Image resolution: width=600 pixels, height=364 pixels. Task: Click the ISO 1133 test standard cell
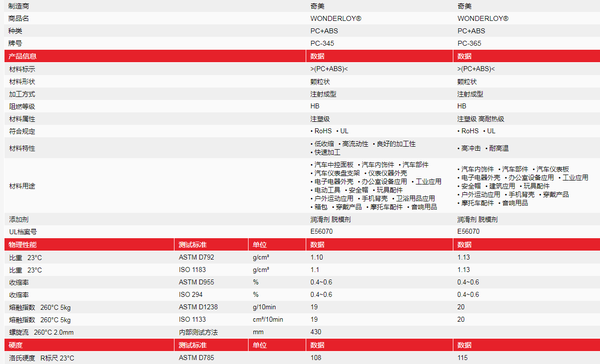tap(192, 319)
